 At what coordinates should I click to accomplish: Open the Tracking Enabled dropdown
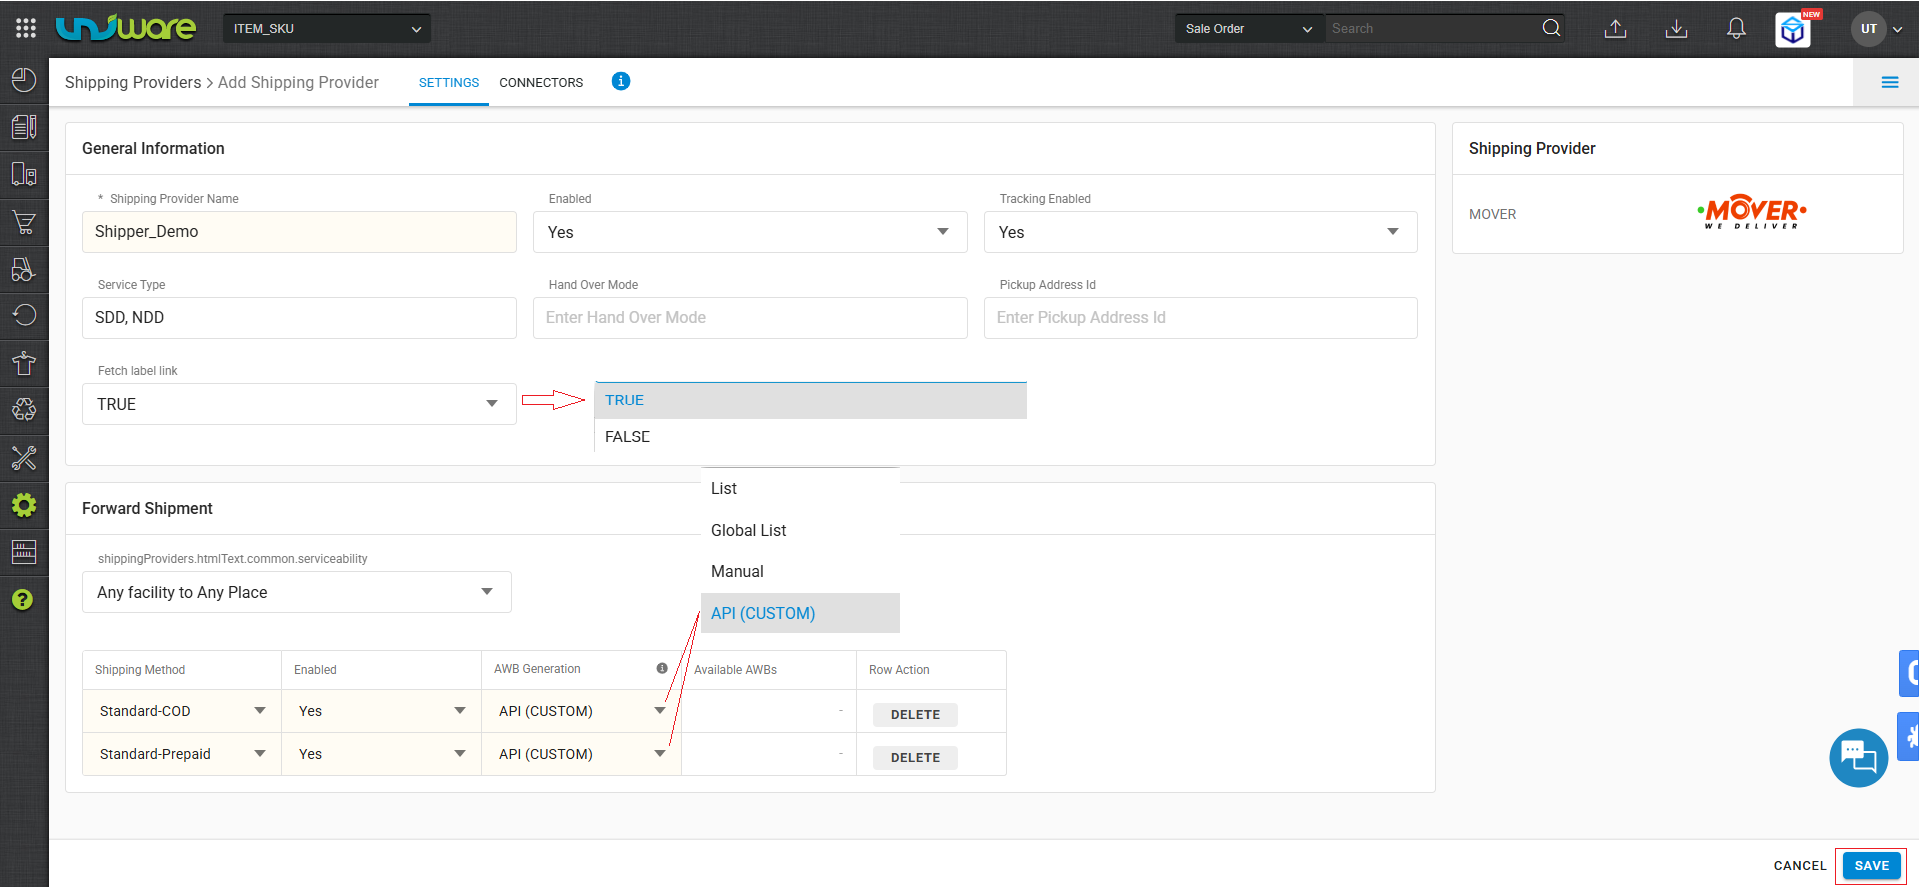(1201, 232)
